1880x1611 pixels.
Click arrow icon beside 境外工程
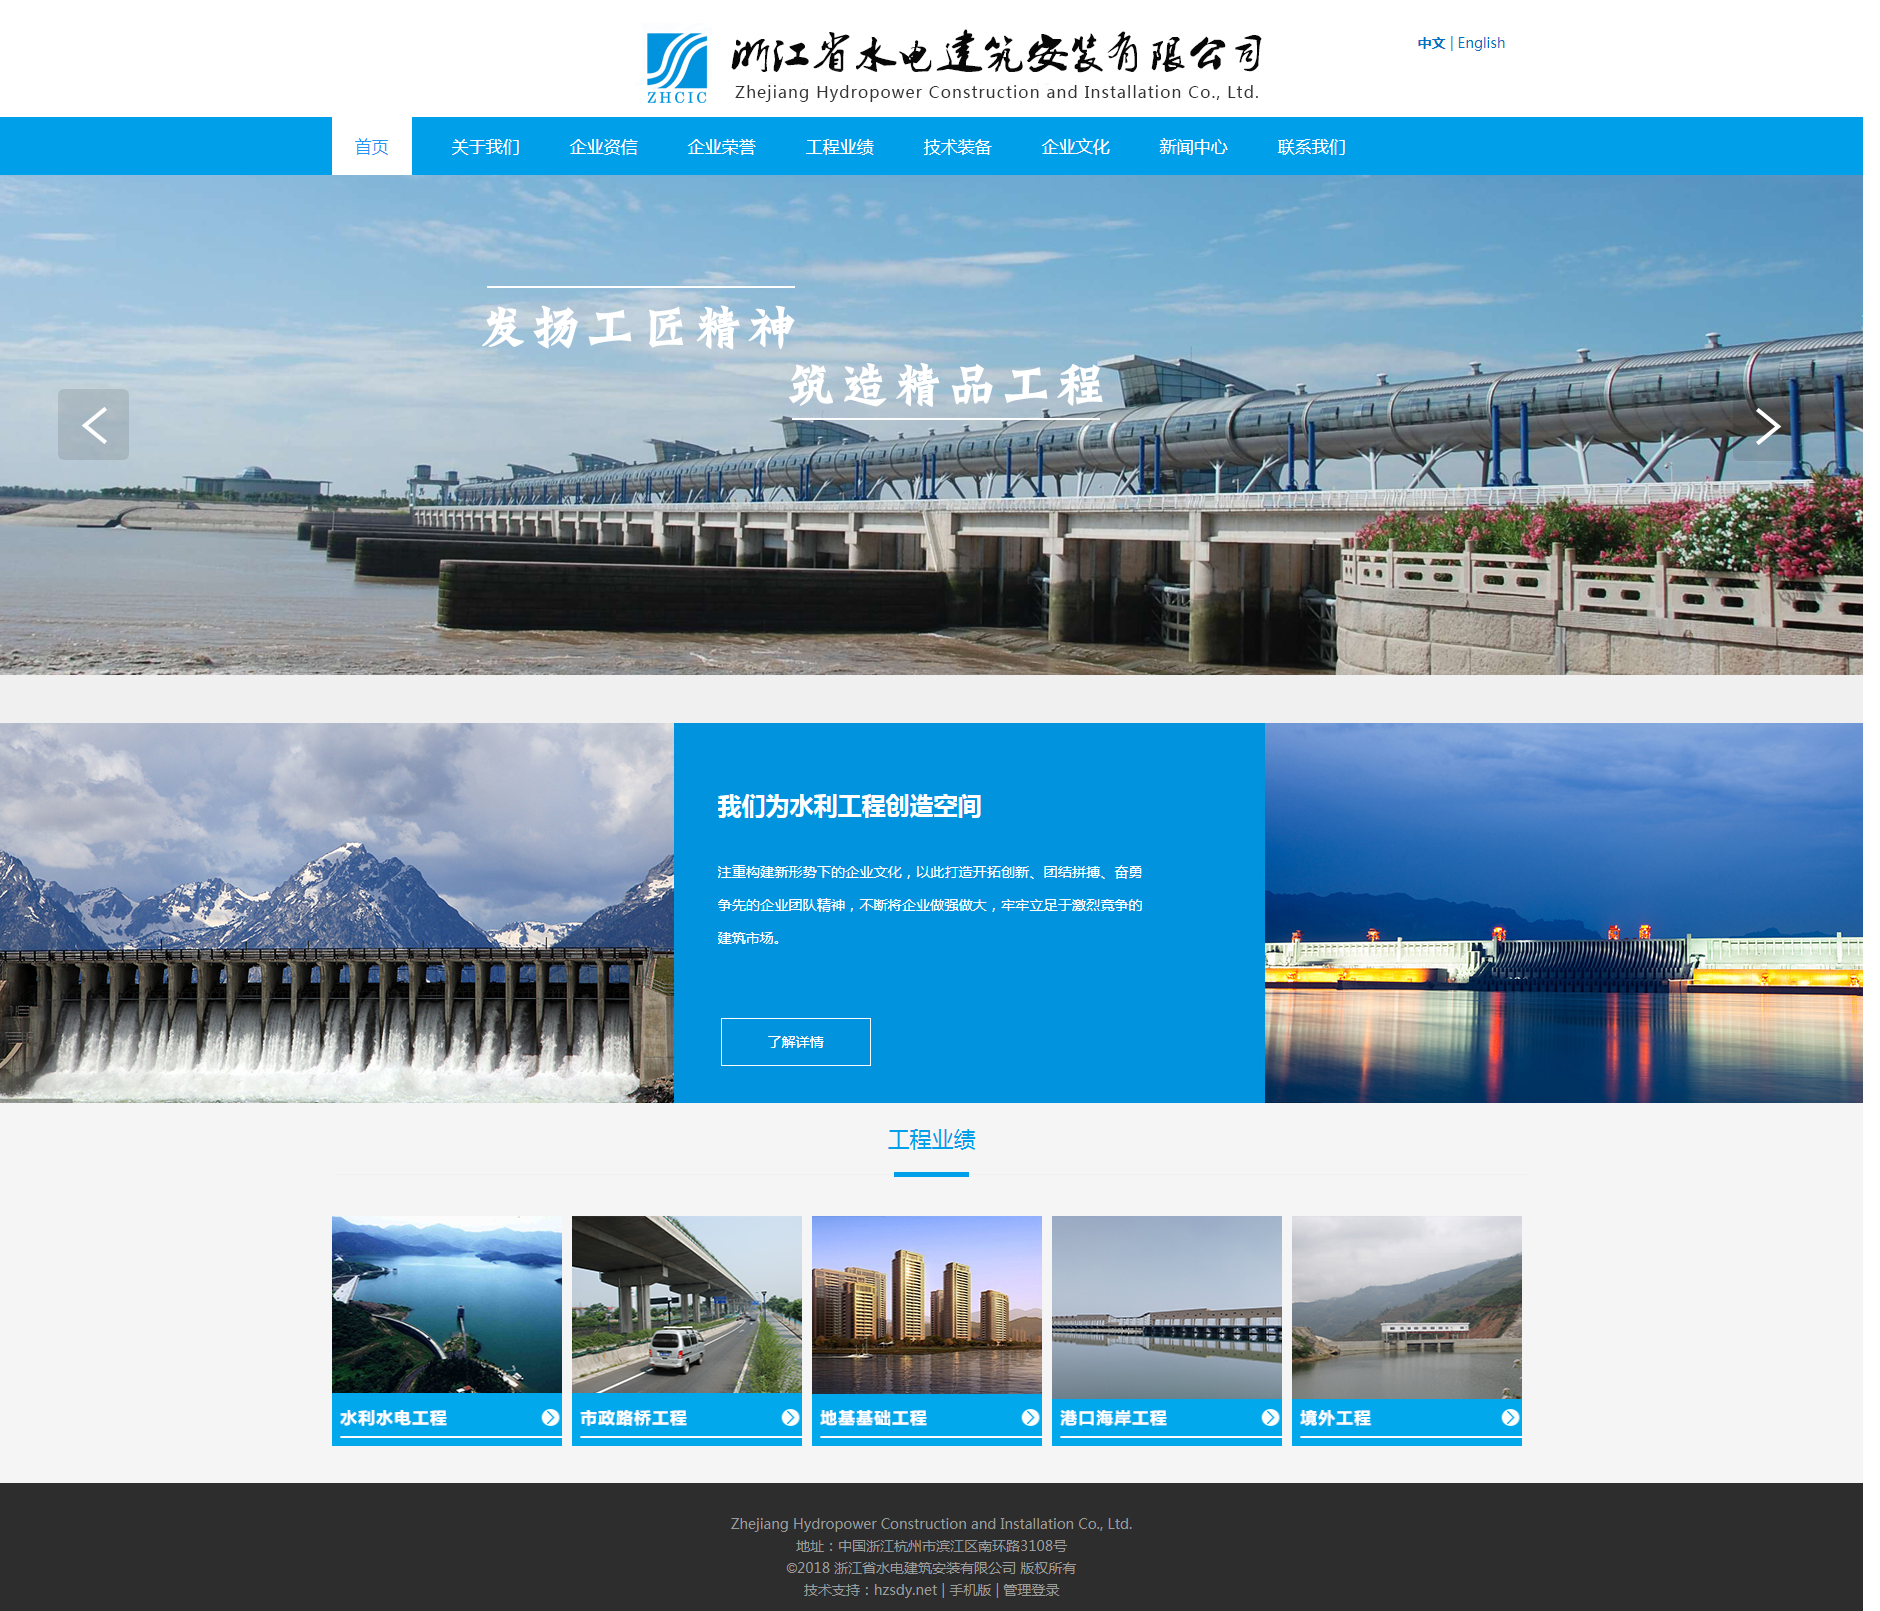1510,1417
